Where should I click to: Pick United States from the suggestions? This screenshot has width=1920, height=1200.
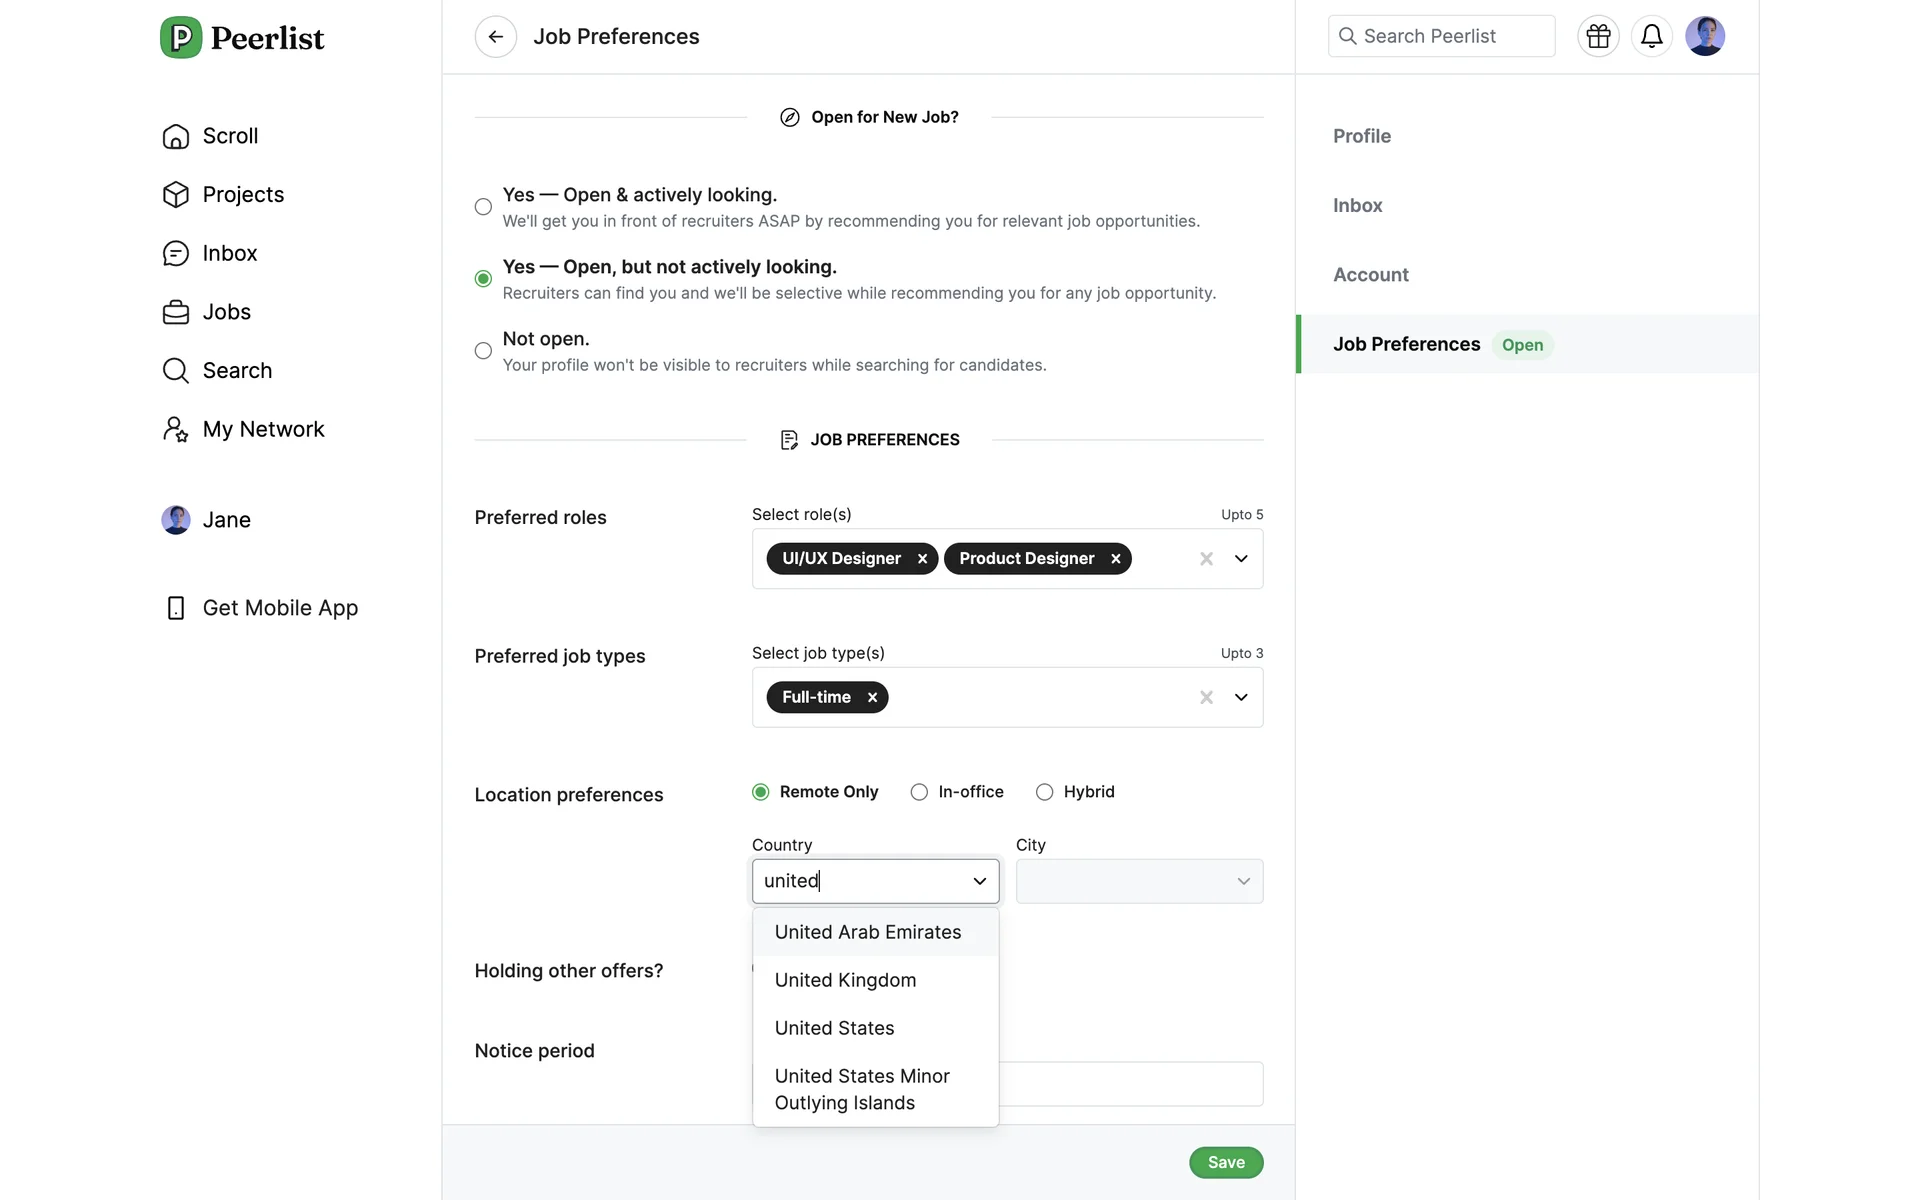pyautogui.click(x=834, y=1028)
